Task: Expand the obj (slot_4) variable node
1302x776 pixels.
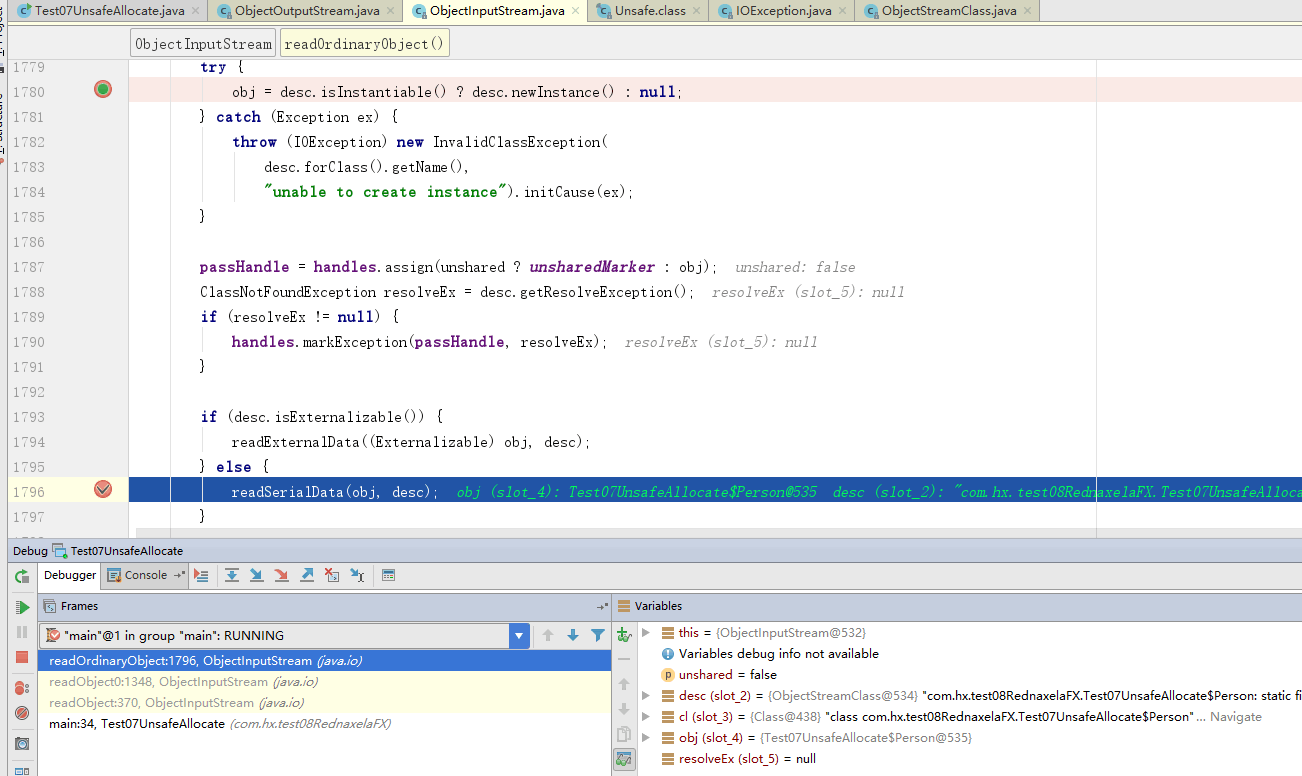Action: (x=646, y=738)
